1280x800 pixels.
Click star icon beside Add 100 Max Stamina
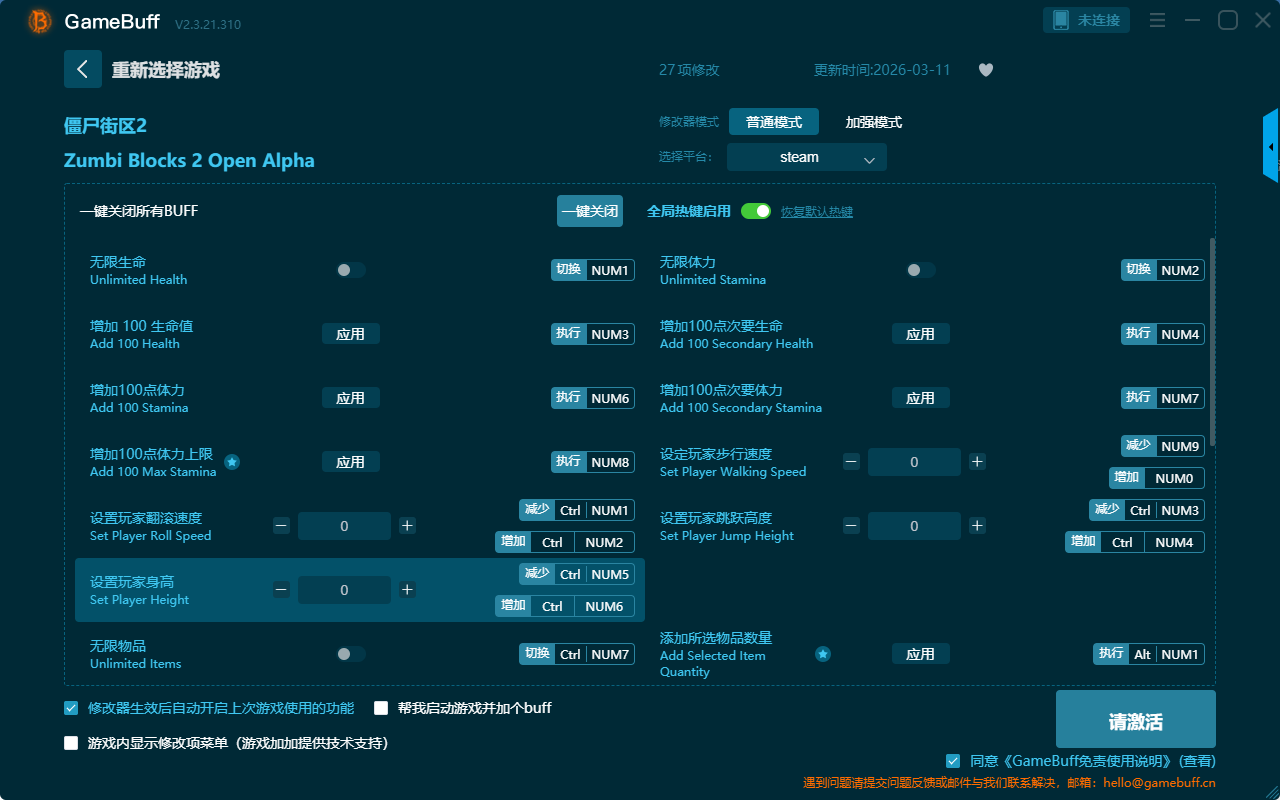click(x=232, y=462)
